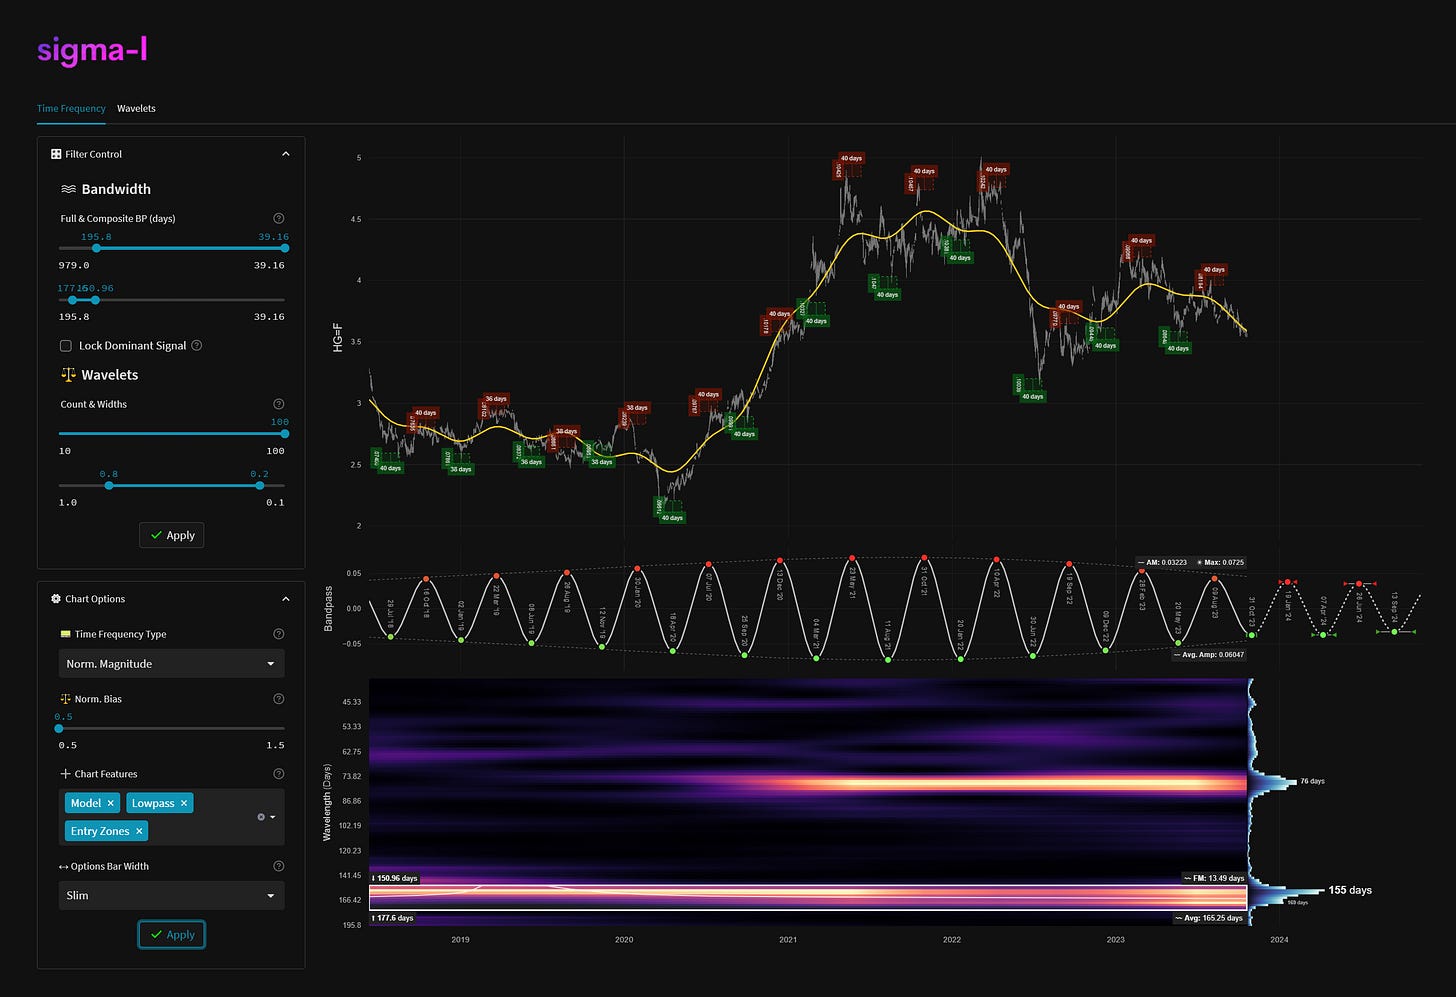Click the Wavelets scales icon
The height and width of the screenshot is (997, 1456).
(68, 375)
